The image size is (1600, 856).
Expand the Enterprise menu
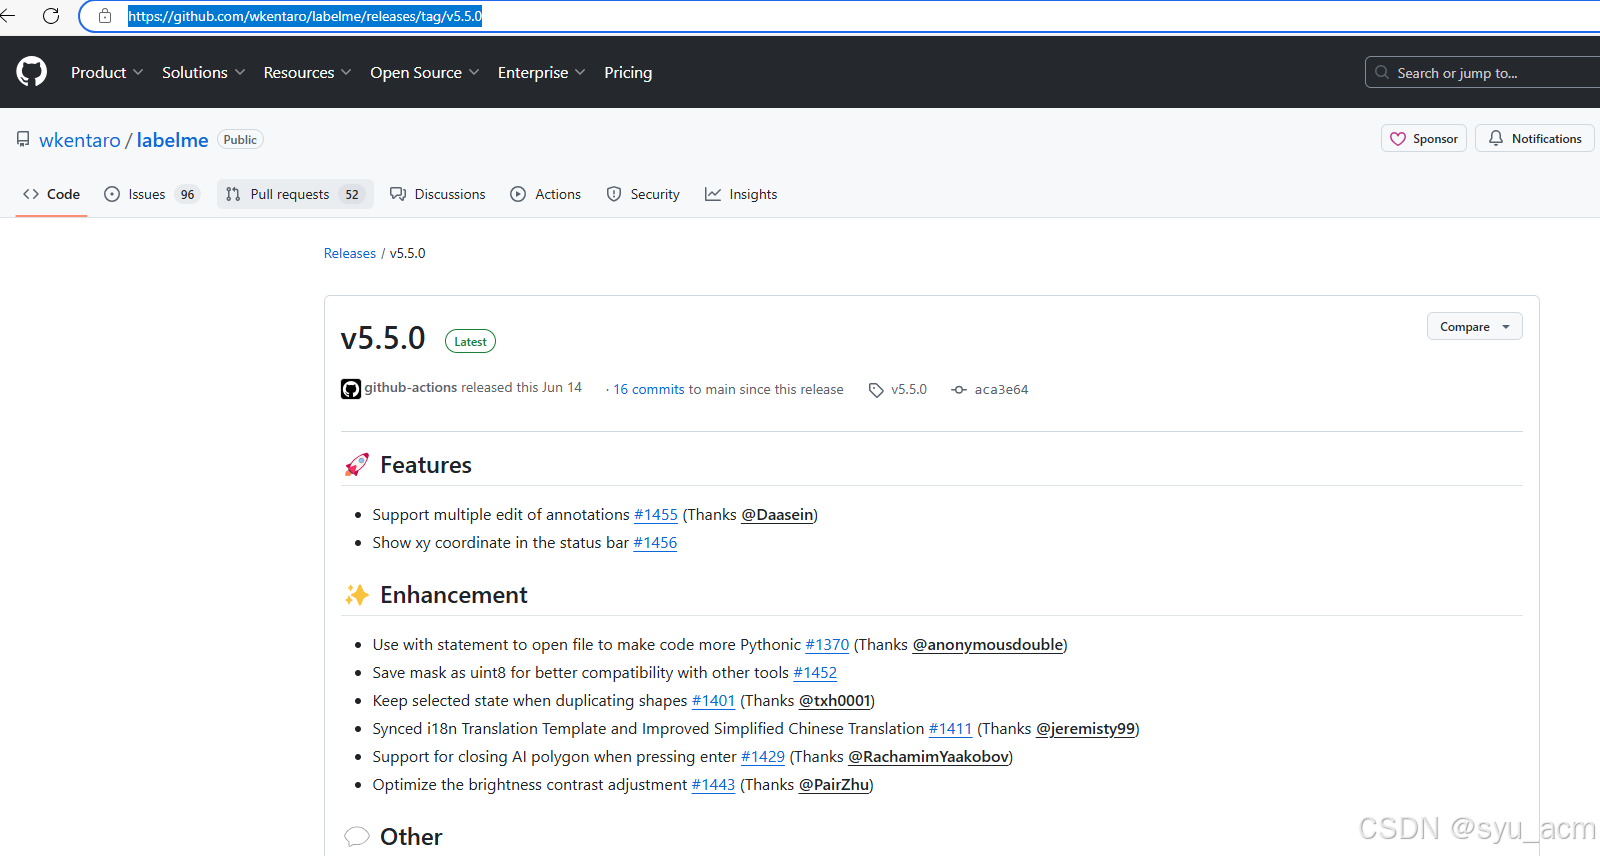coord(541,72)
